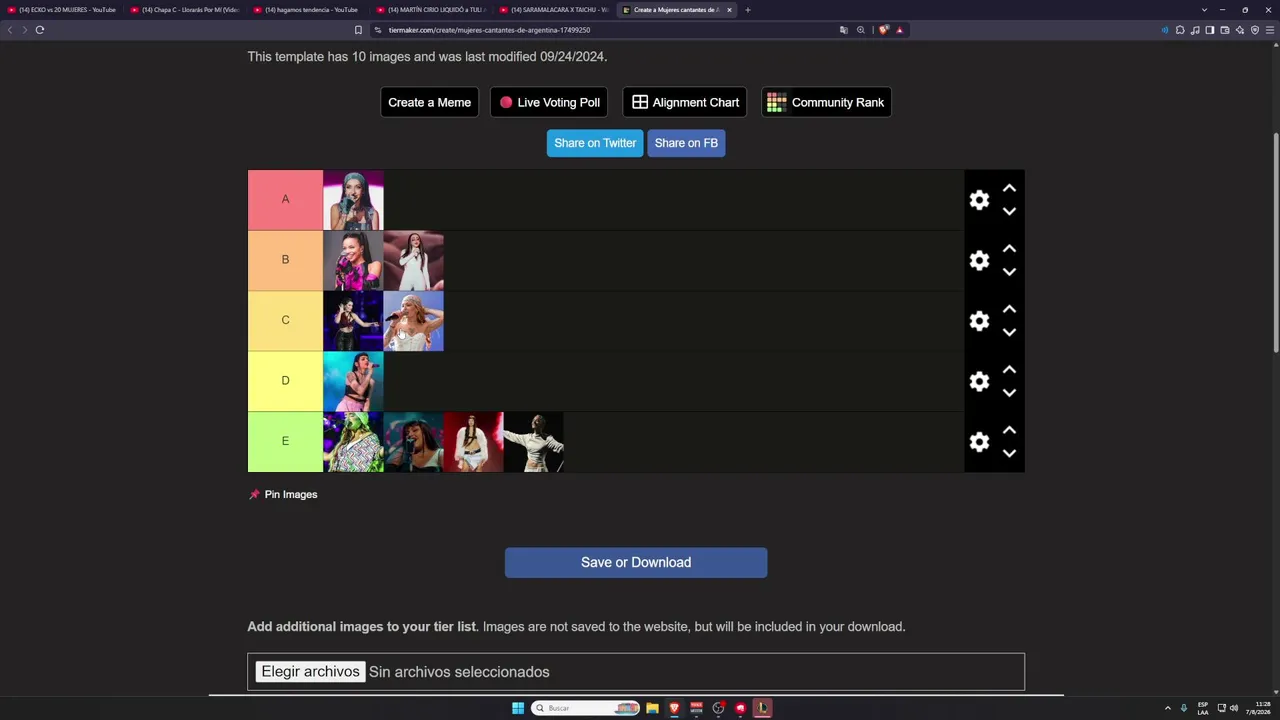Image resolution: width=1280 pixels, height=720 pixels.
Task: Move tier B row up
Action: 1009,248
